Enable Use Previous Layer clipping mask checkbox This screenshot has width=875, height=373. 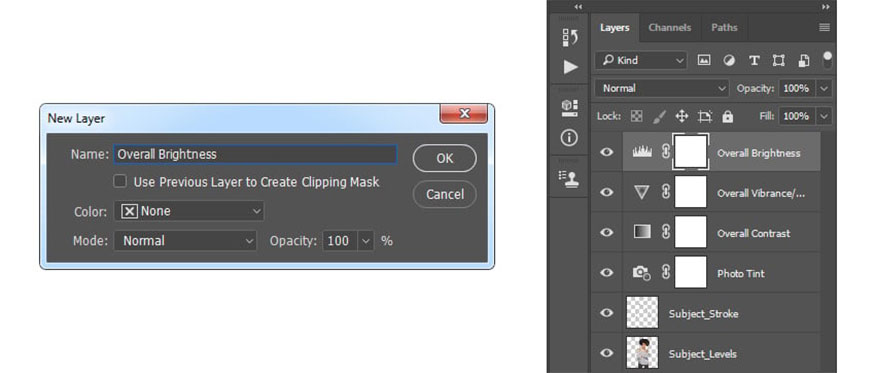click(x=119, y=181)
